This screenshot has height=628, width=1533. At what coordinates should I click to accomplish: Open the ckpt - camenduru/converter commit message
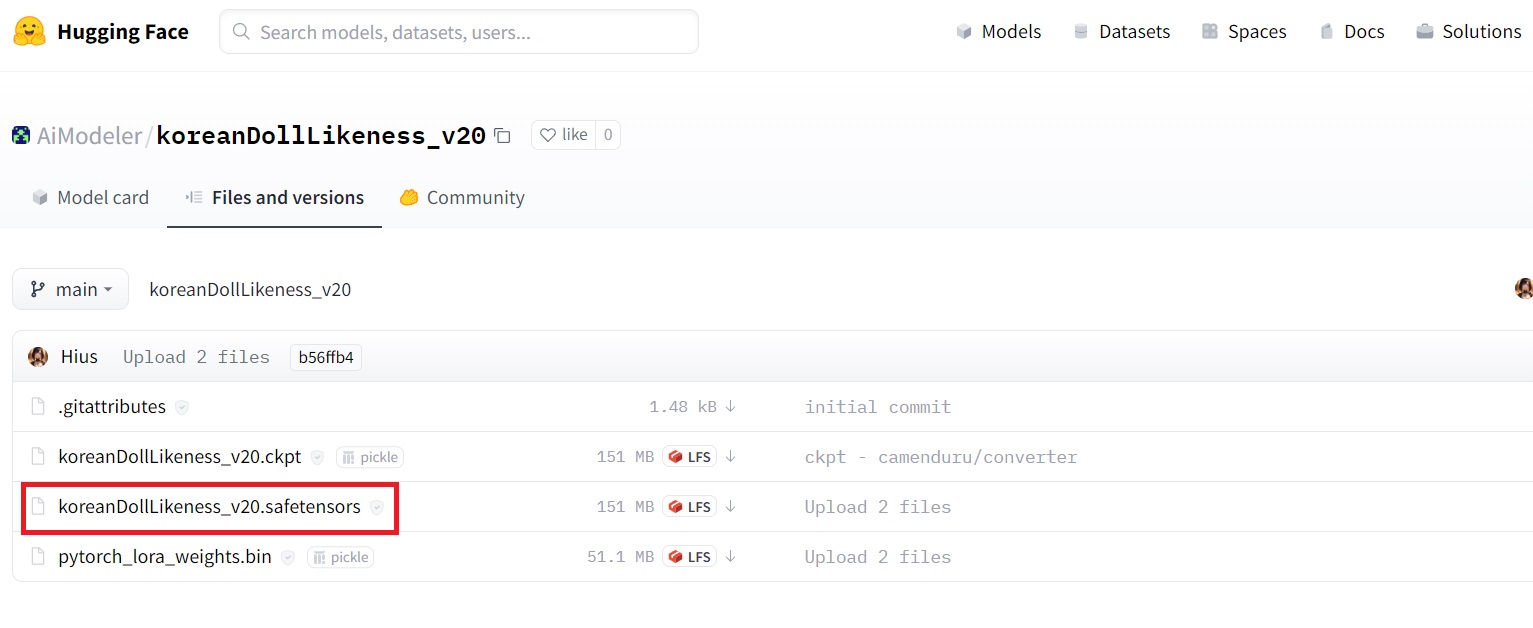coord(941,457)
